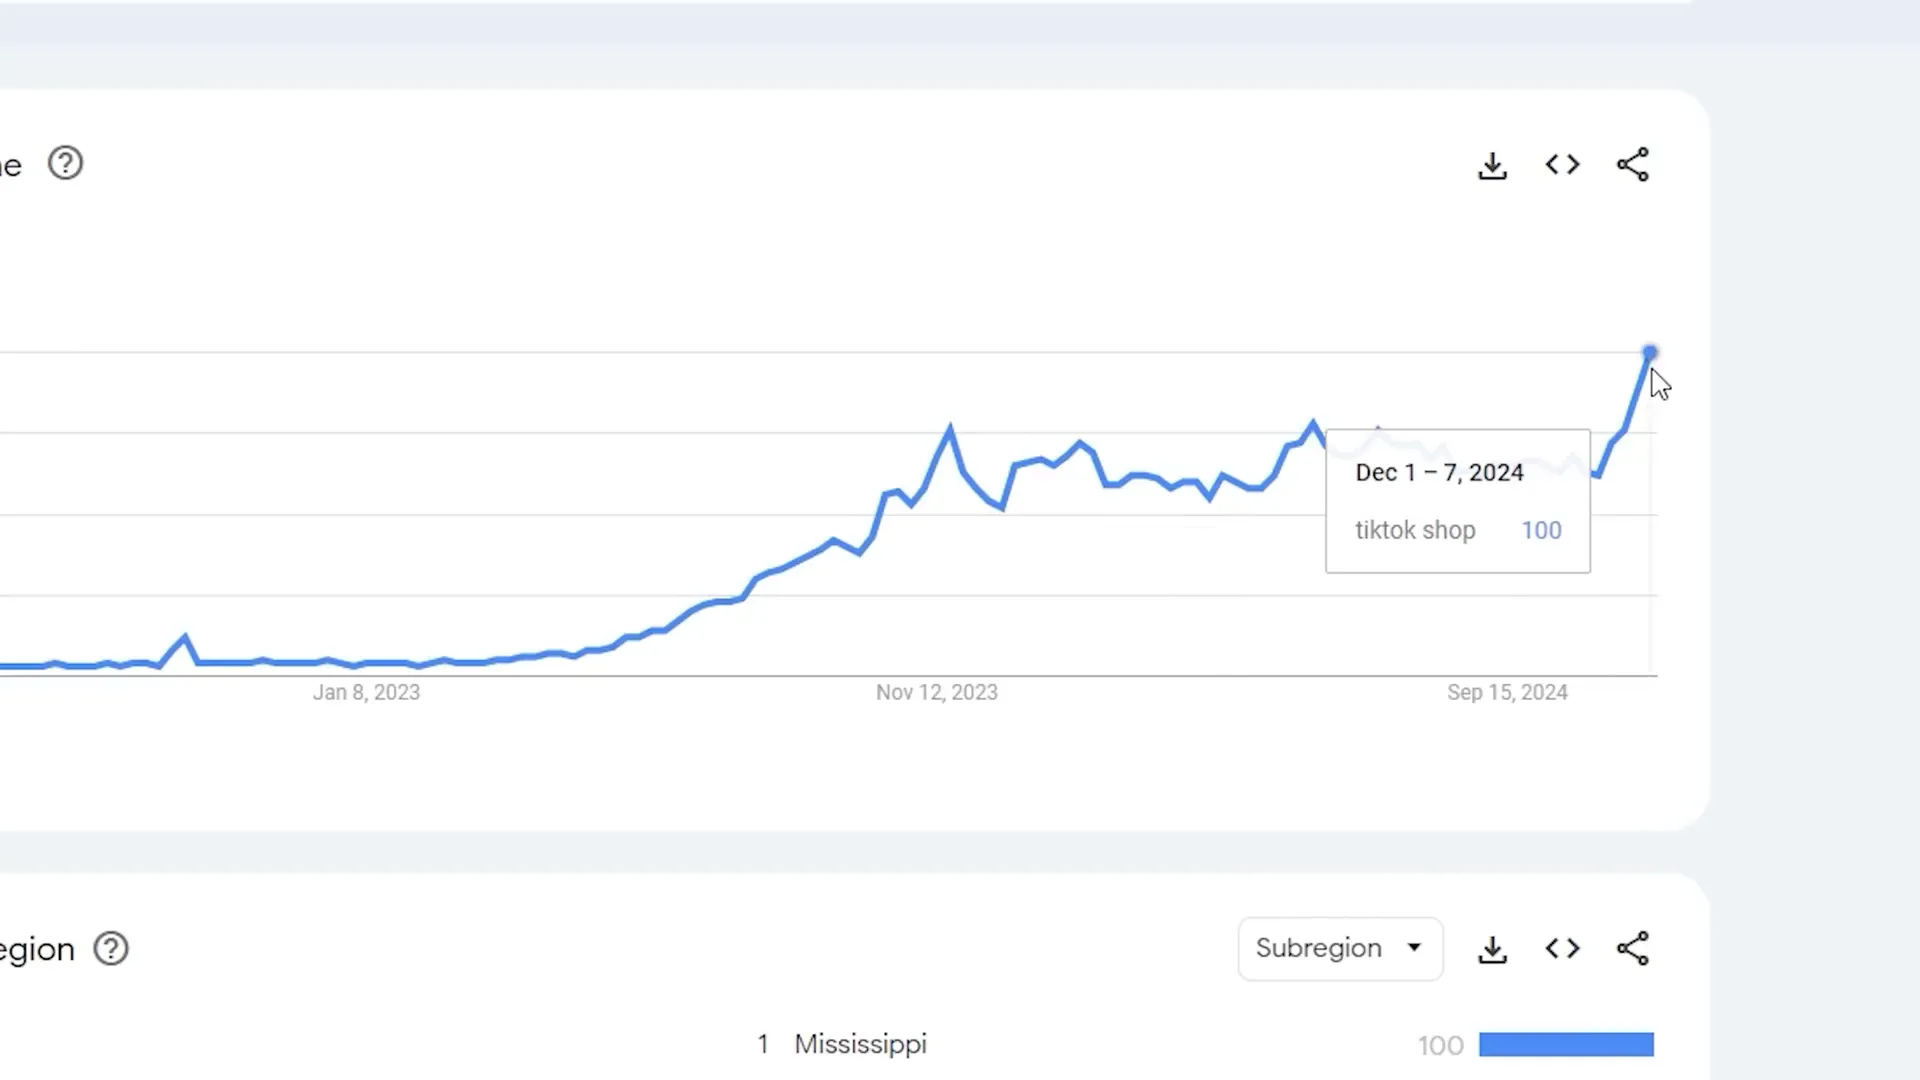
Task: Click the peak data point on the chart
Action: point(1650,353)
